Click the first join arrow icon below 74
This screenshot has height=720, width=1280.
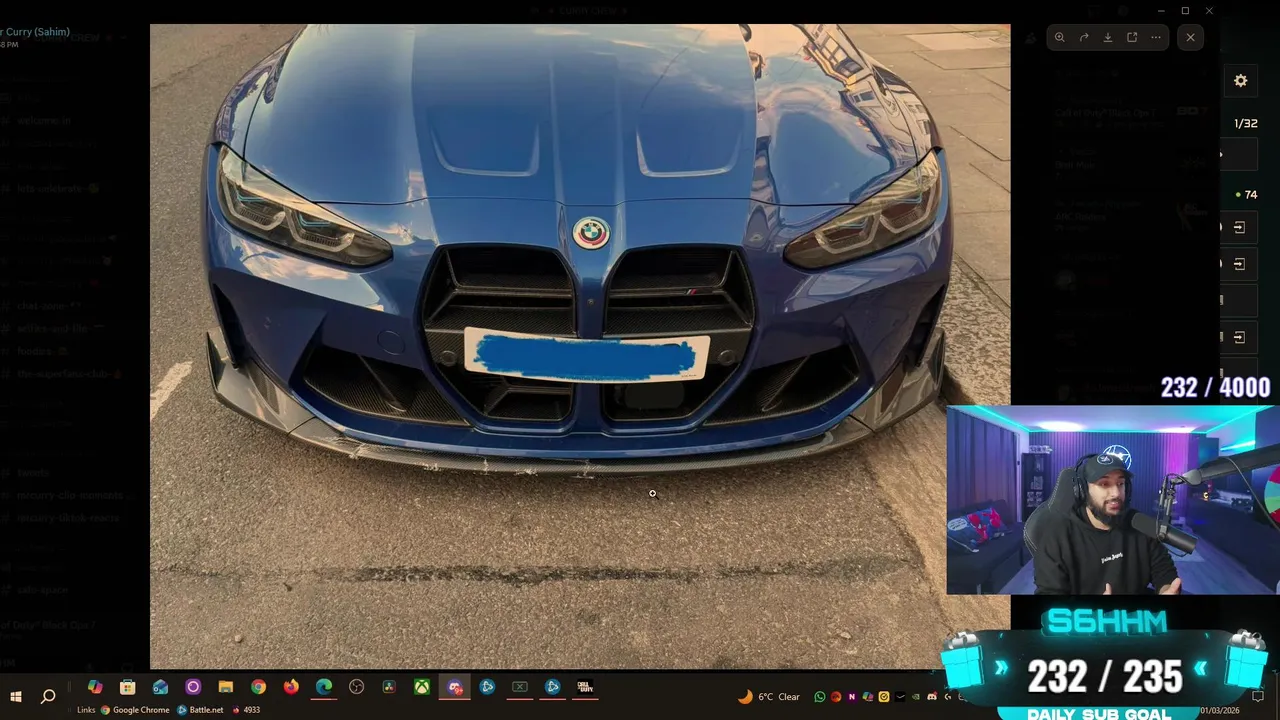(x=1239, y=227)
